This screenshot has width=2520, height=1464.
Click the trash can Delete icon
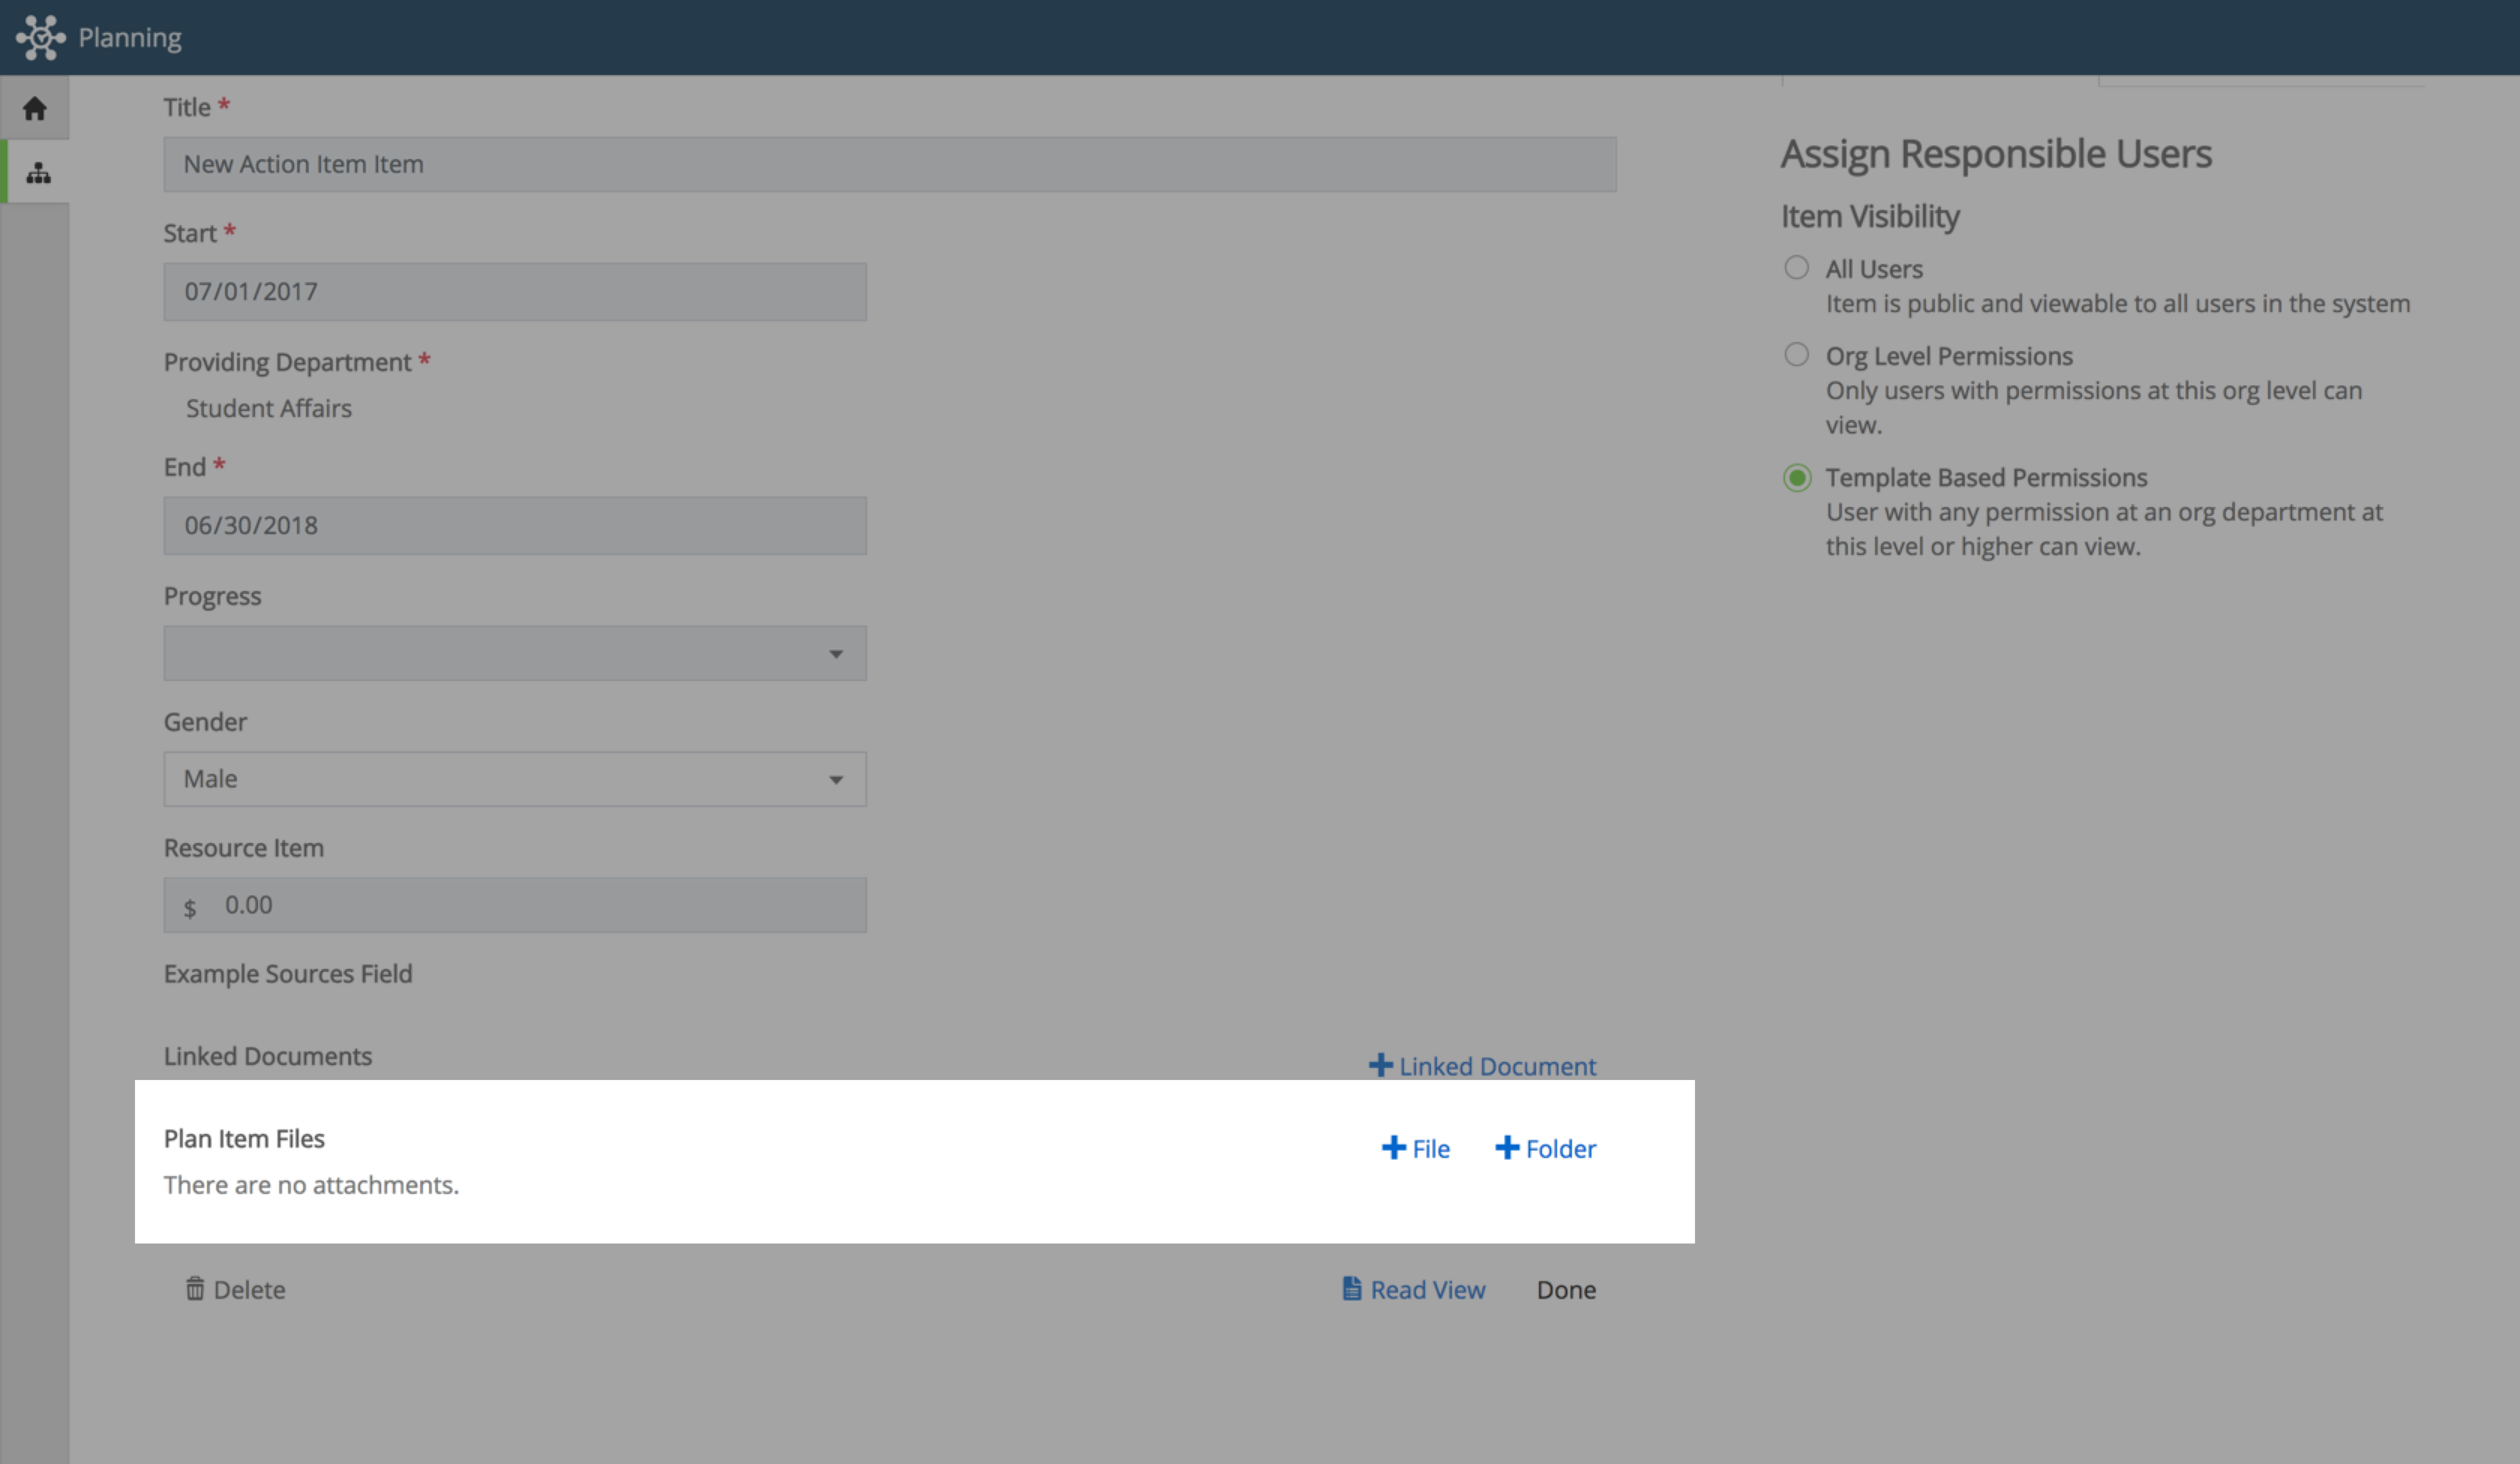195,1288
